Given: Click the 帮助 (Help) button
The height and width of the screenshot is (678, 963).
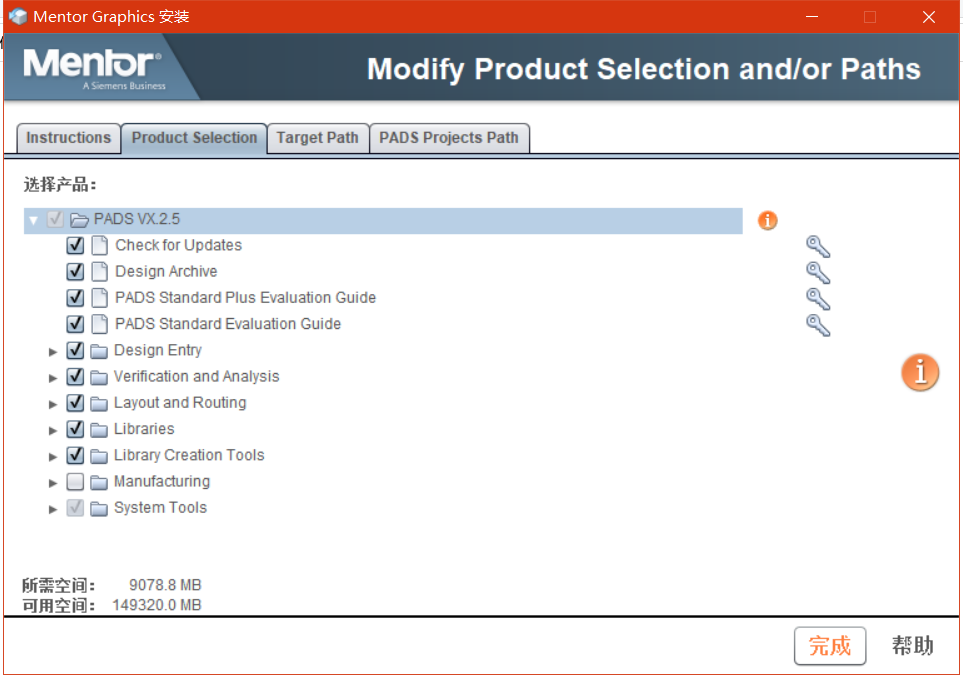Looking at the screenshot, I should (913, 645).
